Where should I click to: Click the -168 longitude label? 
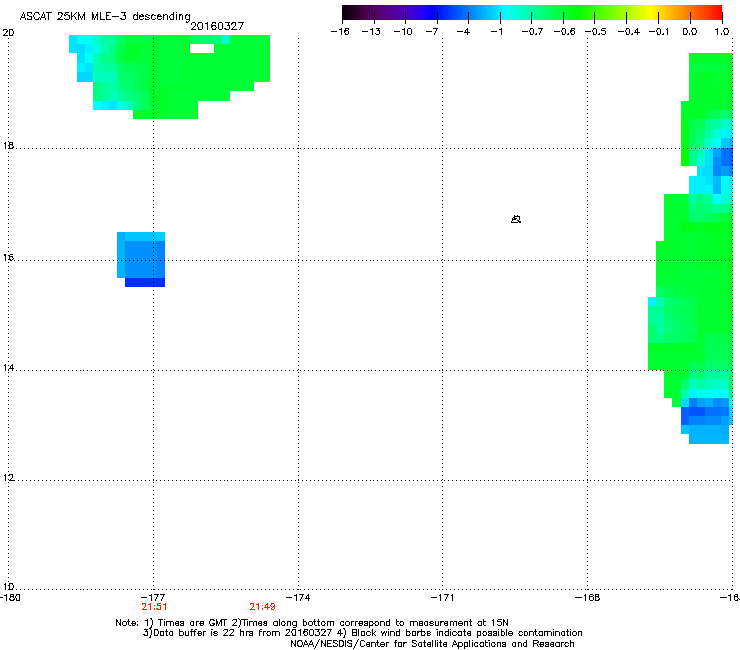pos(588,598)
